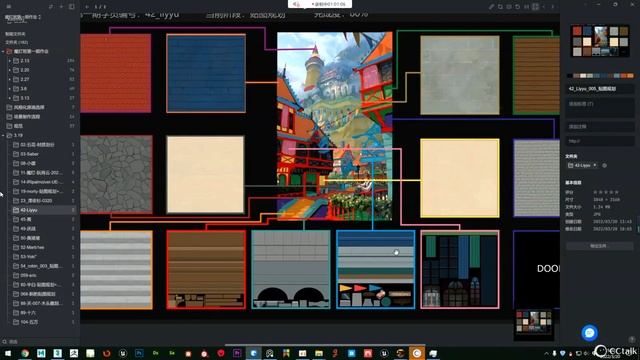The width and height of the screenshot is (640, 360).
Task: Open the blue chat bubble button
Action: (589, 333)
